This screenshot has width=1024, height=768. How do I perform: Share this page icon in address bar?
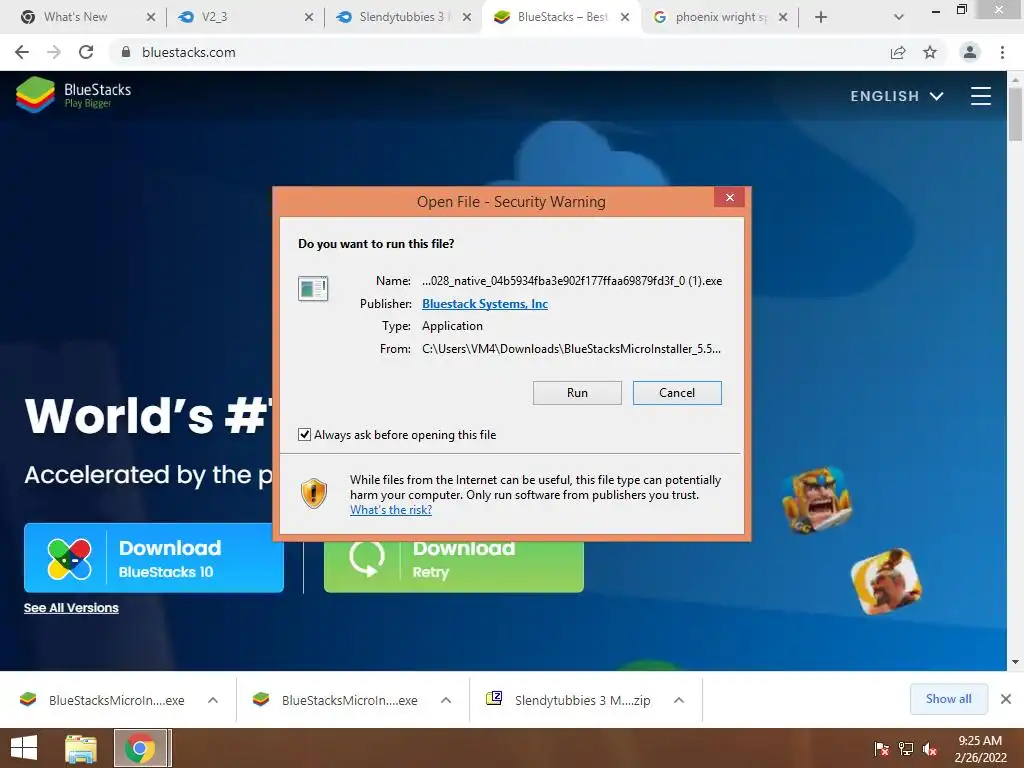pyautogui.click(x=898, y=52)
